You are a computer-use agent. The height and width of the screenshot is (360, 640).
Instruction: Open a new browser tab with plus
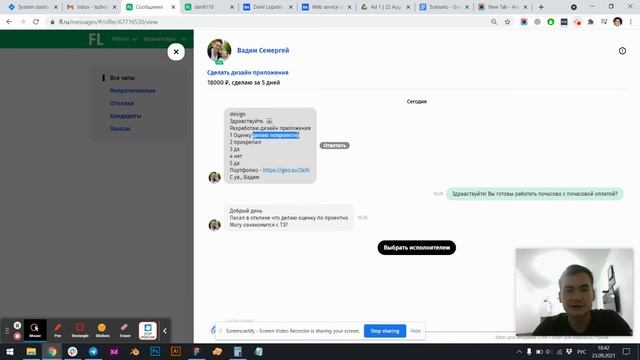(541, 7)
